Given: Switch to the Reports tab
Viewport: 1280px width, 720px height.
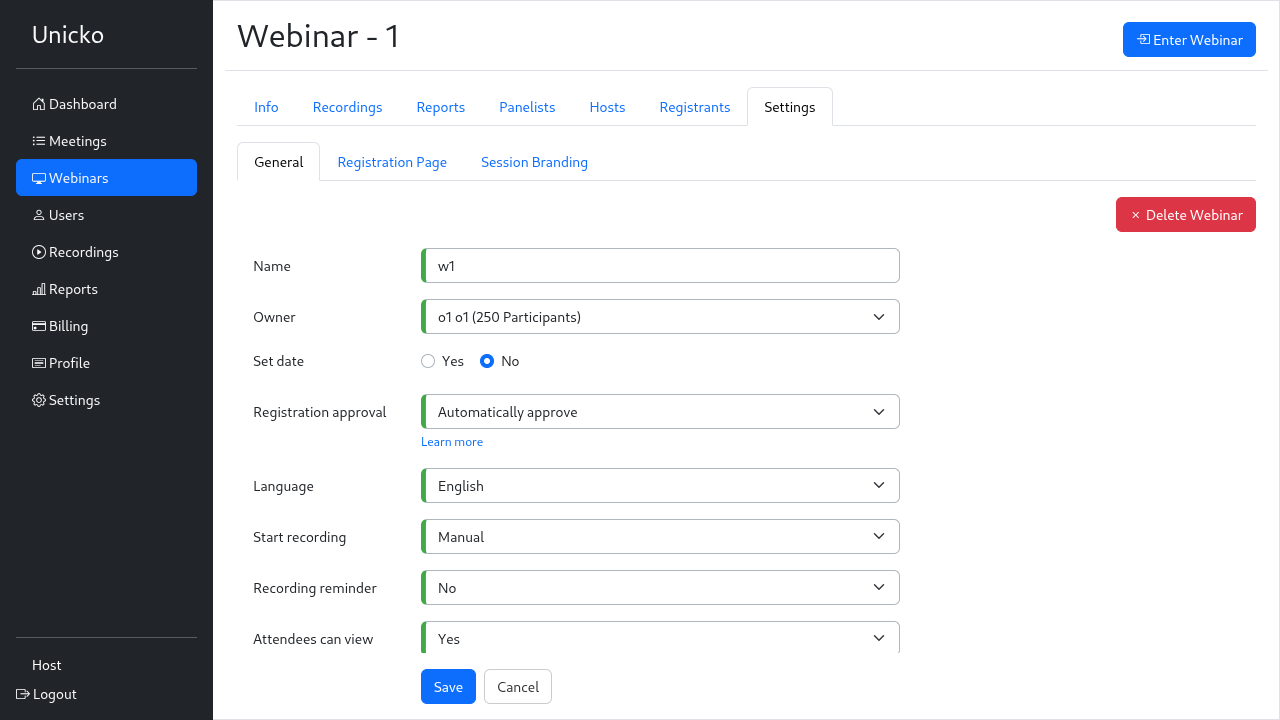Looking at the screenshot, I should tap(441, 107).
